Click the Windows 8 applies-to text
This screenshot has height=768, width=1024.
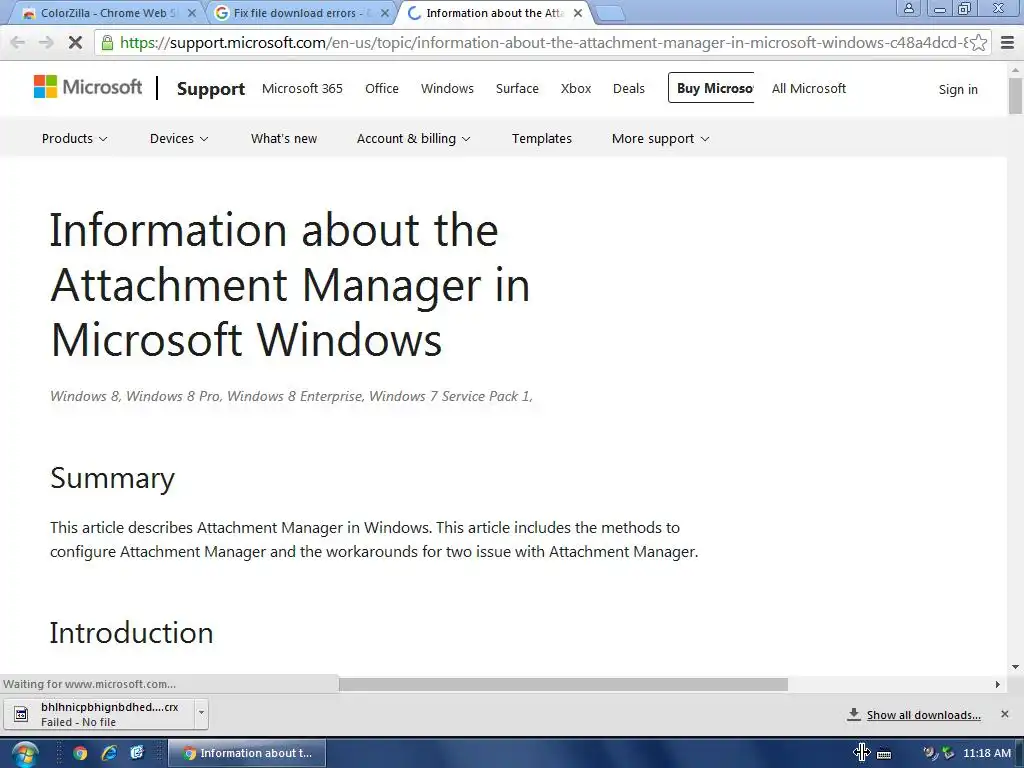(291, 396)
